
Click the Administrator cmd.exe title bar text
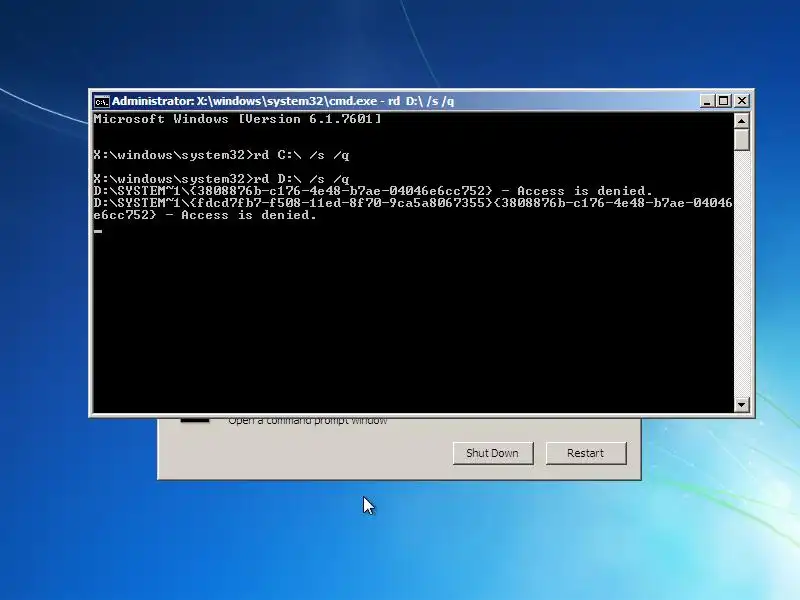pyautogui.click(x=283, y=101)
